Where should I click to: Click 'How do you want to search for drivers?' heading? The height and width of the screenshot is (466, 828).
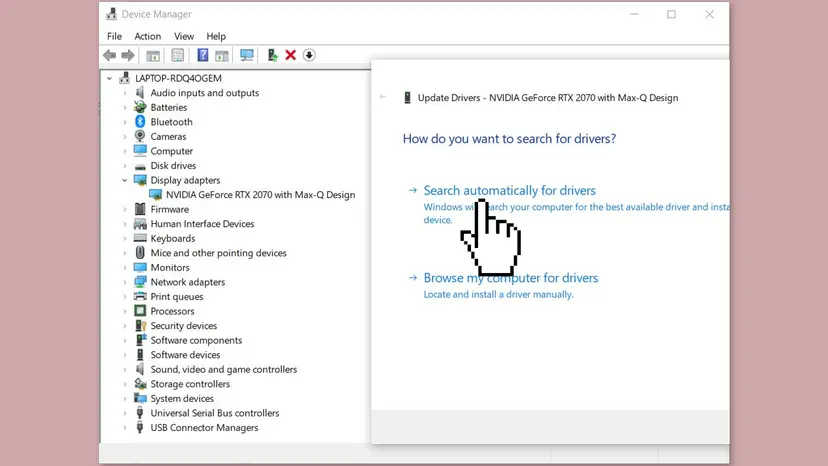click(x=509, y=138)
